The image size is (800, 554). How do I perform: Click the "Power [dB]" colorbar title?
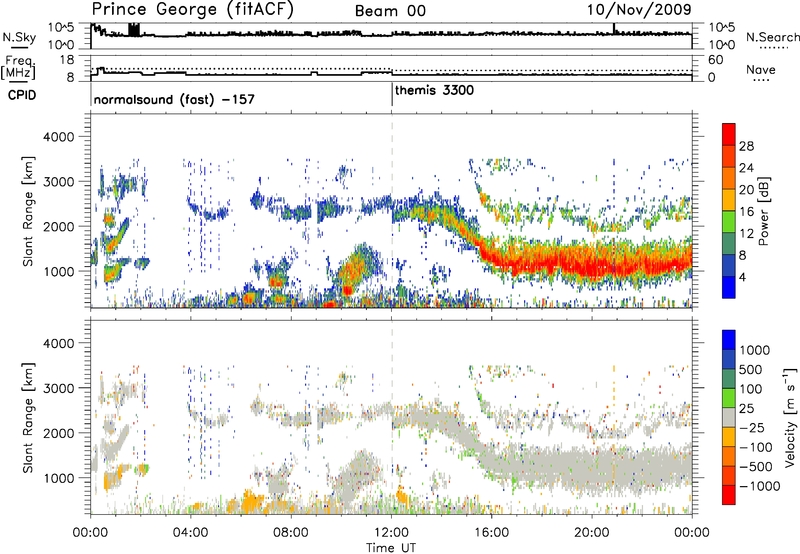(x=763, y=211)
